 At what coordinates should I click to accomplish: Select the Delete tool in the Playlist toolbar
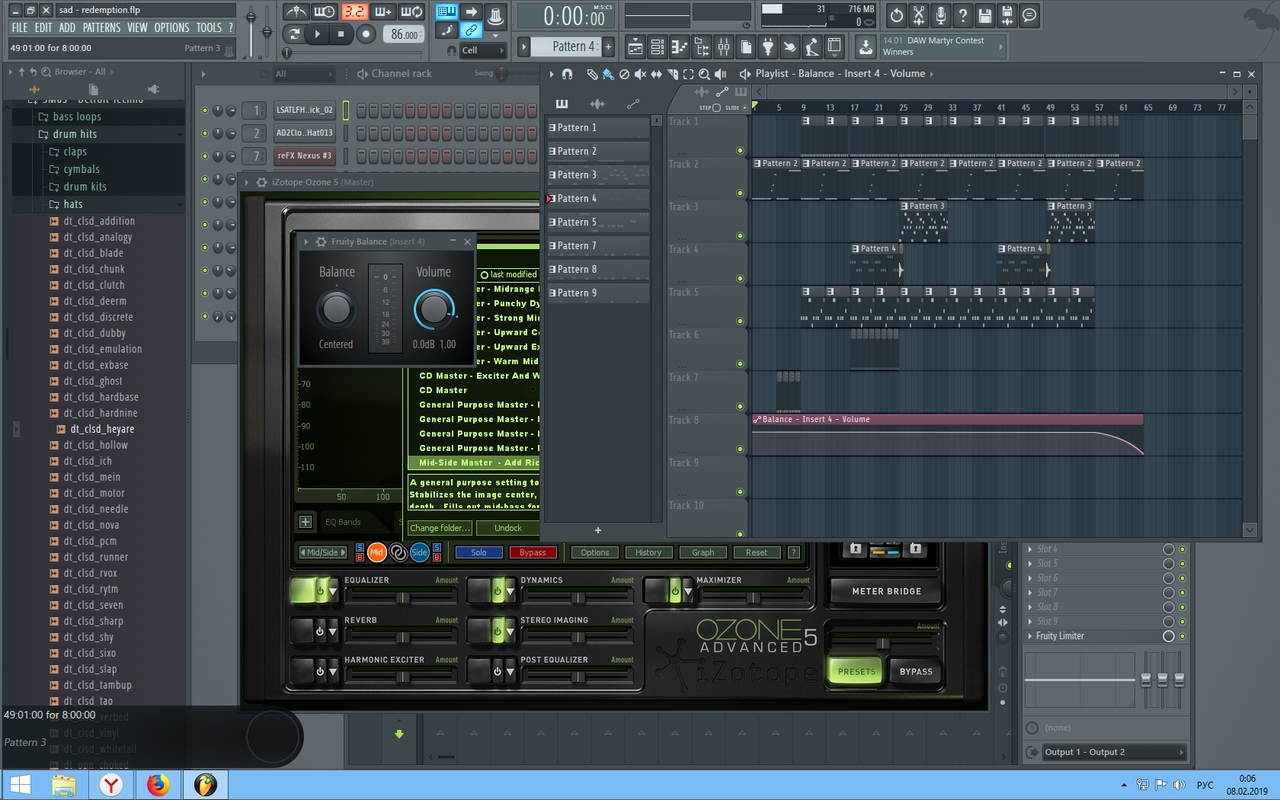click(624, 74)
